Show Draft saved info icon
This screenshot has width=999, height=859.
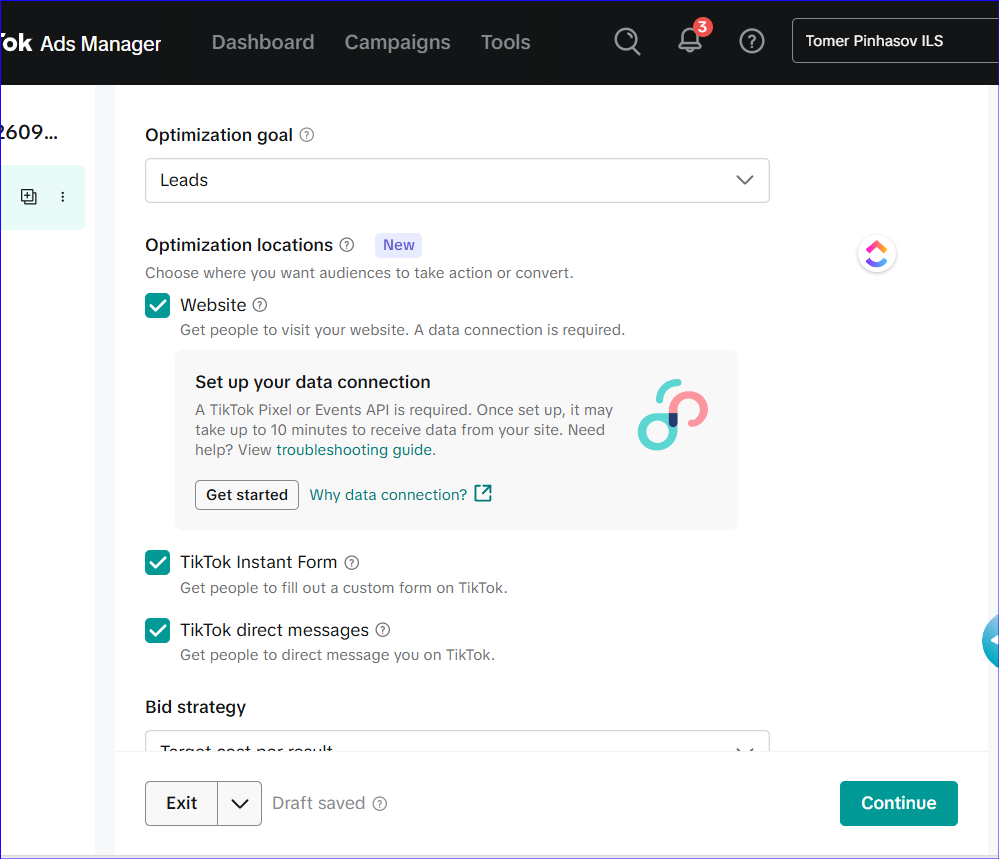(x=380, y=803)
